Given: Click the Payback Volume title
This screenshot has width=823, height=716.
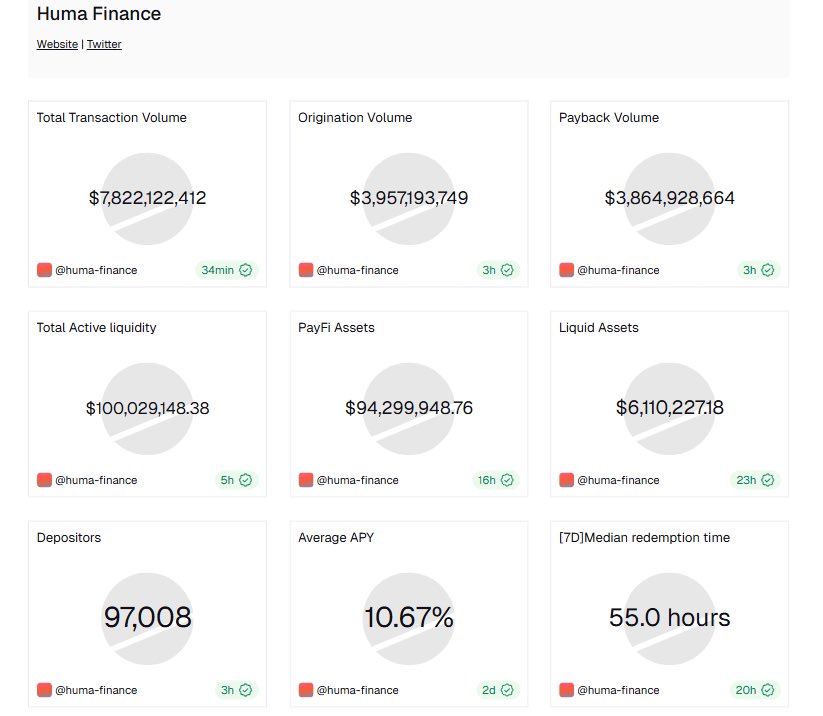Looking at the screenshot, I should click(609, 118).
